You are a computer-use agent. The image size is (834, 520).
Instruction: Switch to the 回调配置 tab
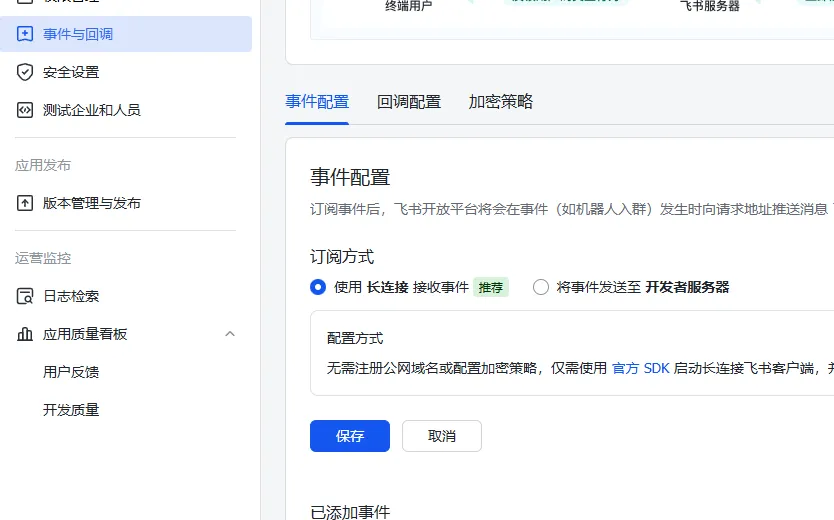(408, 102)
